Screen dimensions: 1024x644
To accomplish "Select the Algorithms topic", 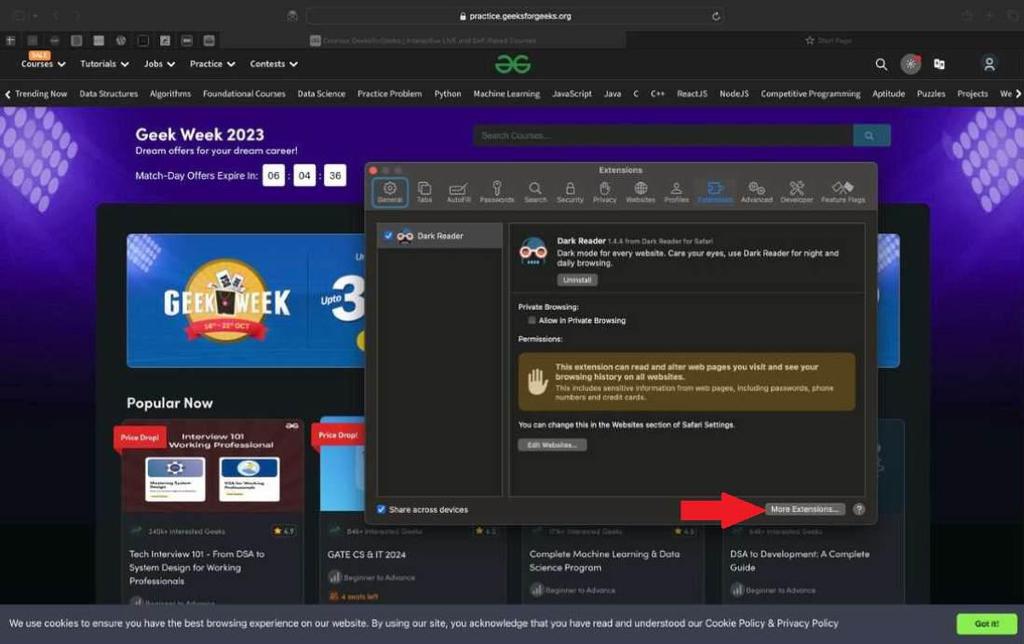I will (170, 94).
